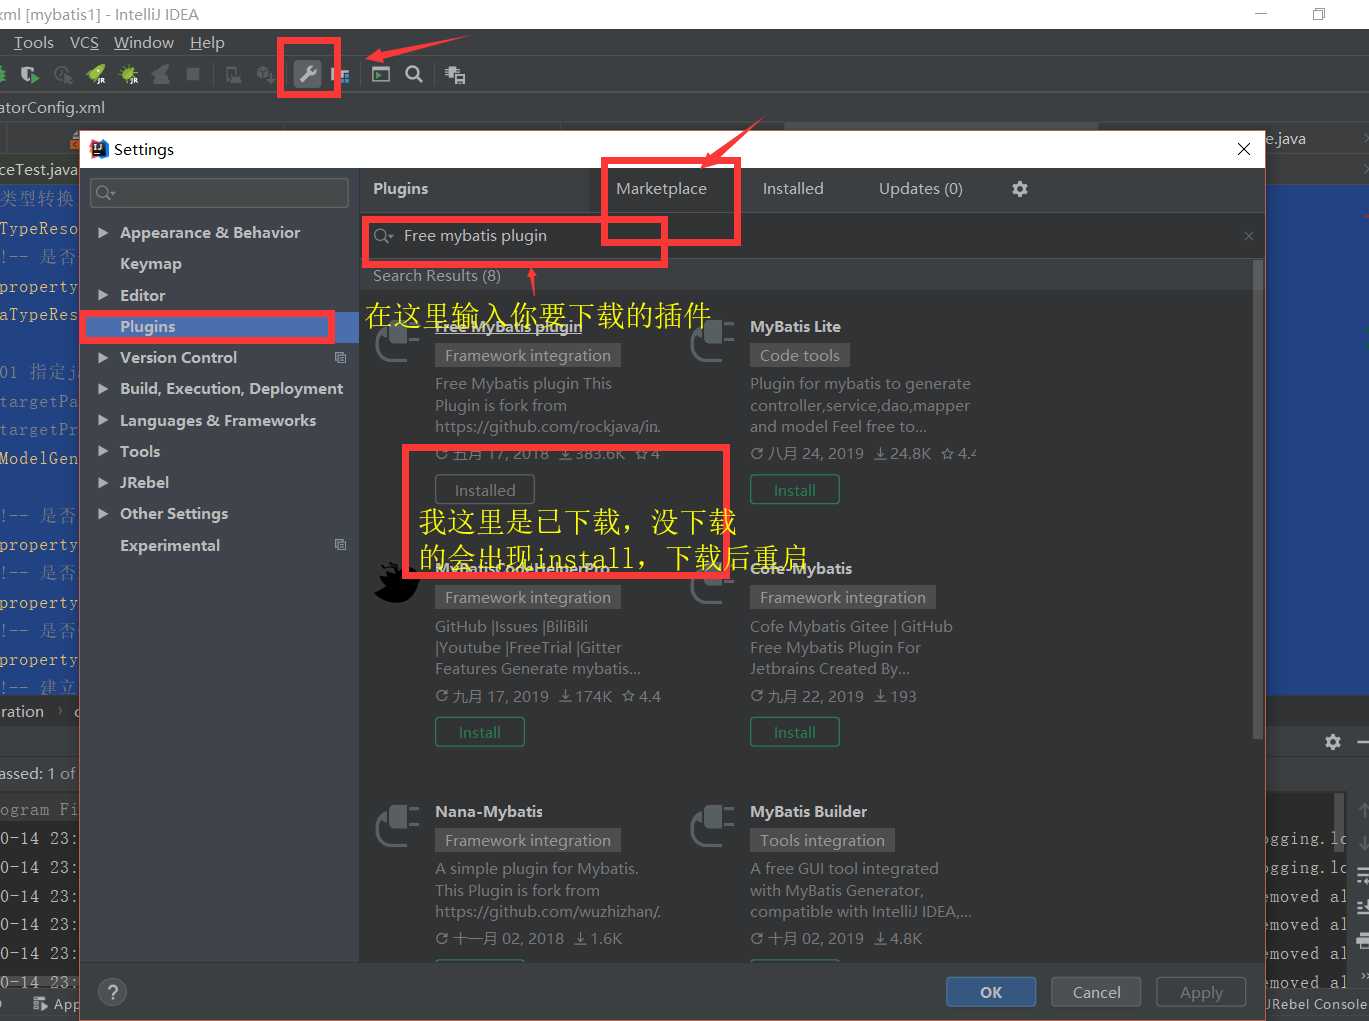Click the toolbar icon after the magnifier
The width and height of the screenshot is (1369, 1021).
455,75
